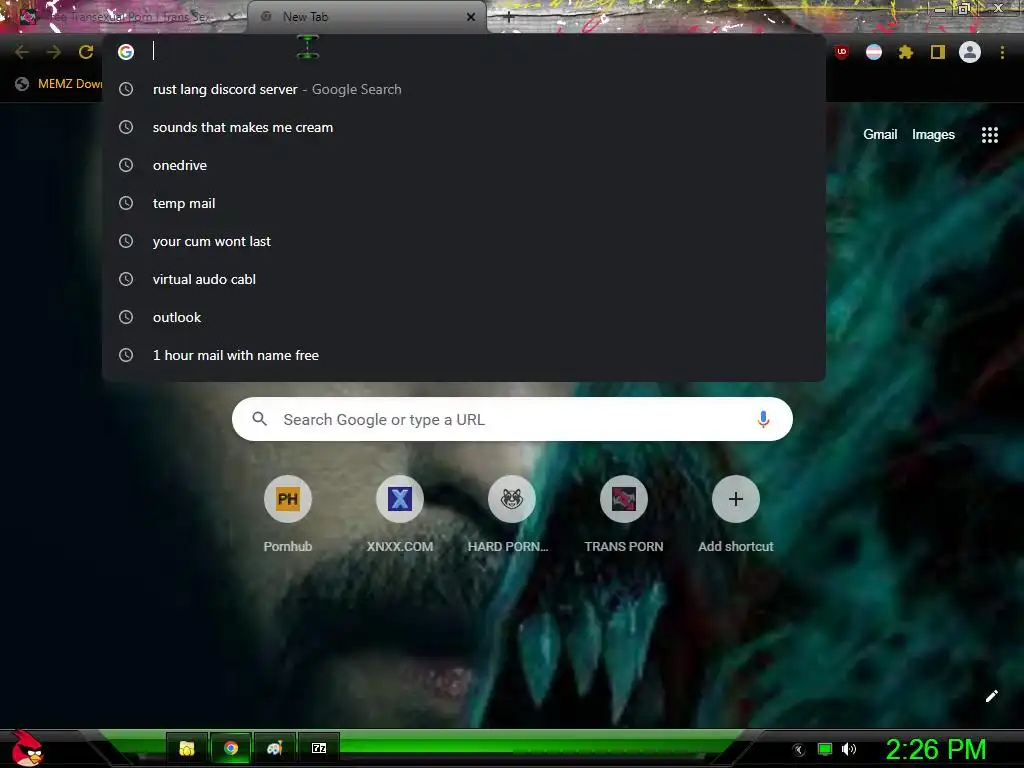
Task: Click the forward navigation arrow
Action: (54, 52)
